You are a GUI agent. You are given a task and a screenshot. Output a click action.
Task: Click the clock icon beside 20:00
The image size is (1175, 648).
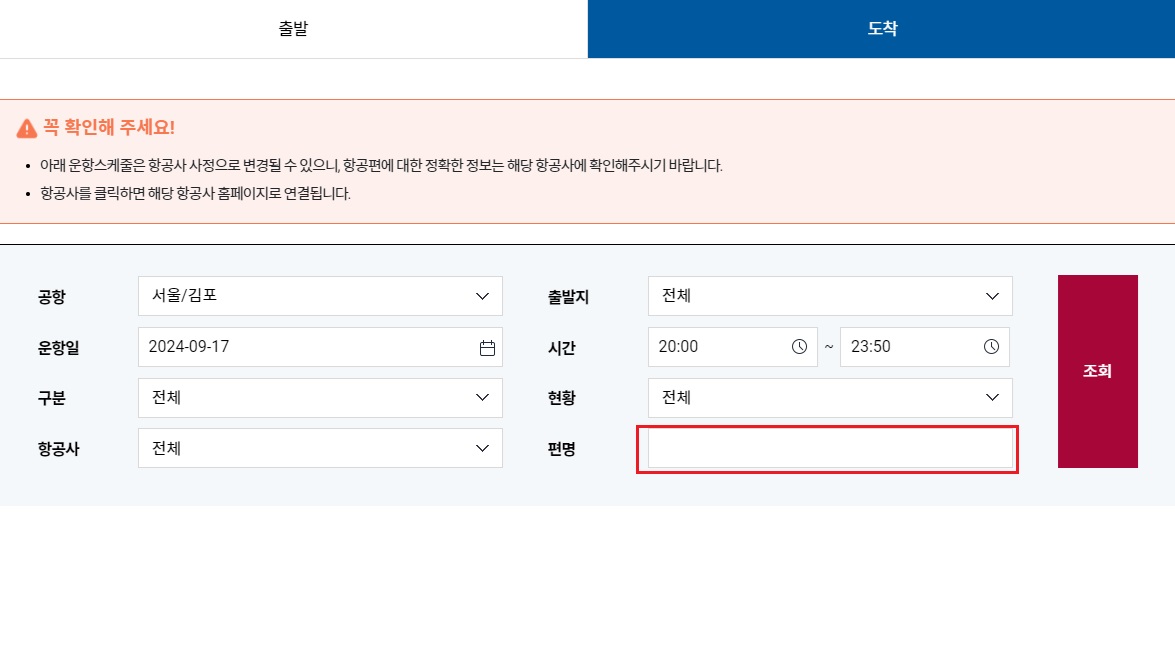coord(799,346)
